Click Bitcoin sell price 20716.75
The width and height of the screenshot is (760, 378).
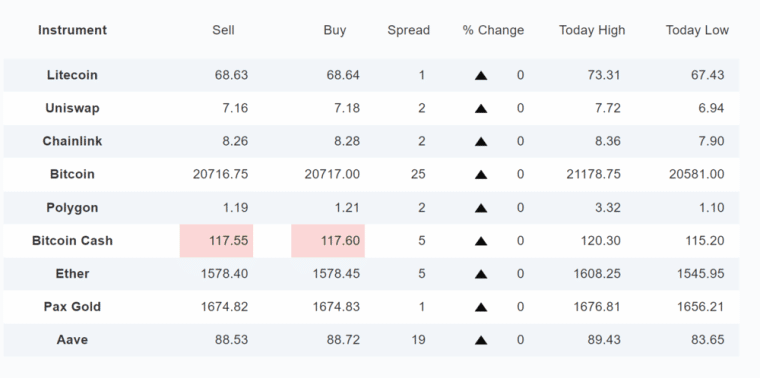click(221, 174)
